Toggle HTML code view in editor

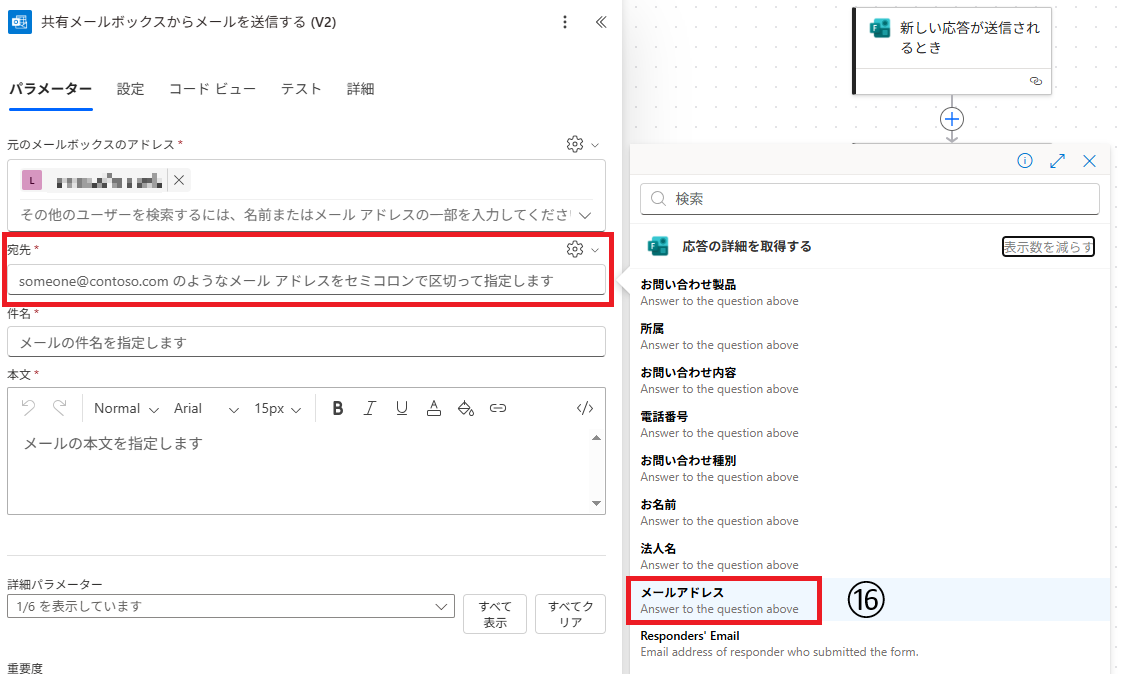[x=586, y=408]
